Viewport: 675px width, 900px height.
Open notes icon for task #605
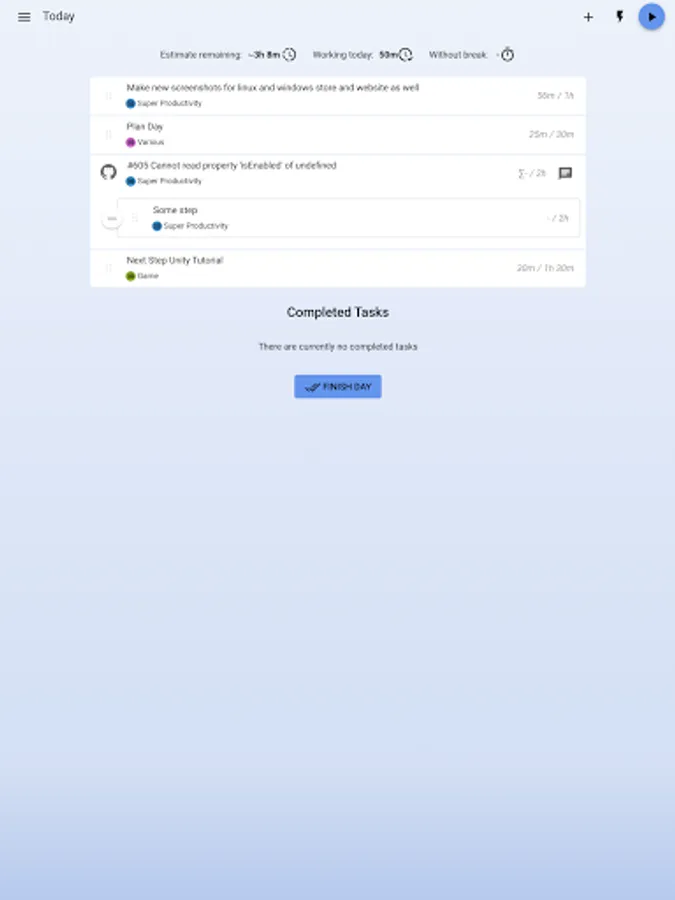[x=565, y=173]
